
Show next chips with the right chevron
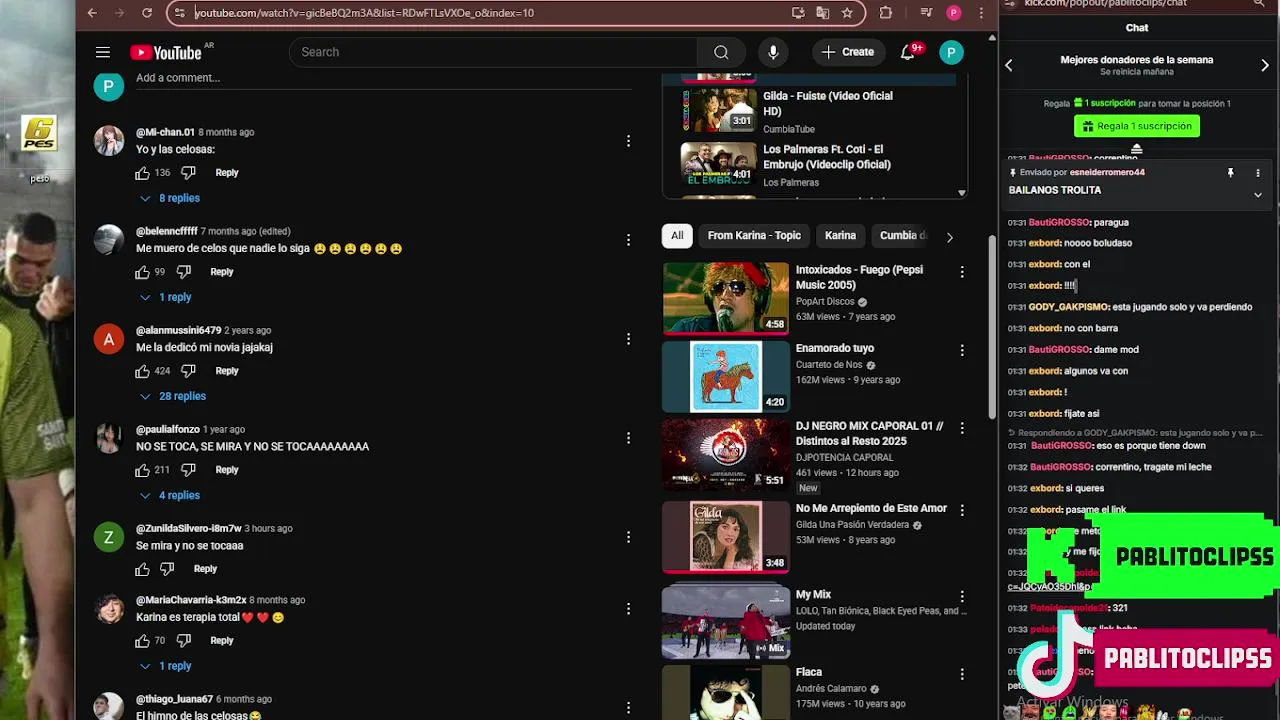(x=949, y=236)
